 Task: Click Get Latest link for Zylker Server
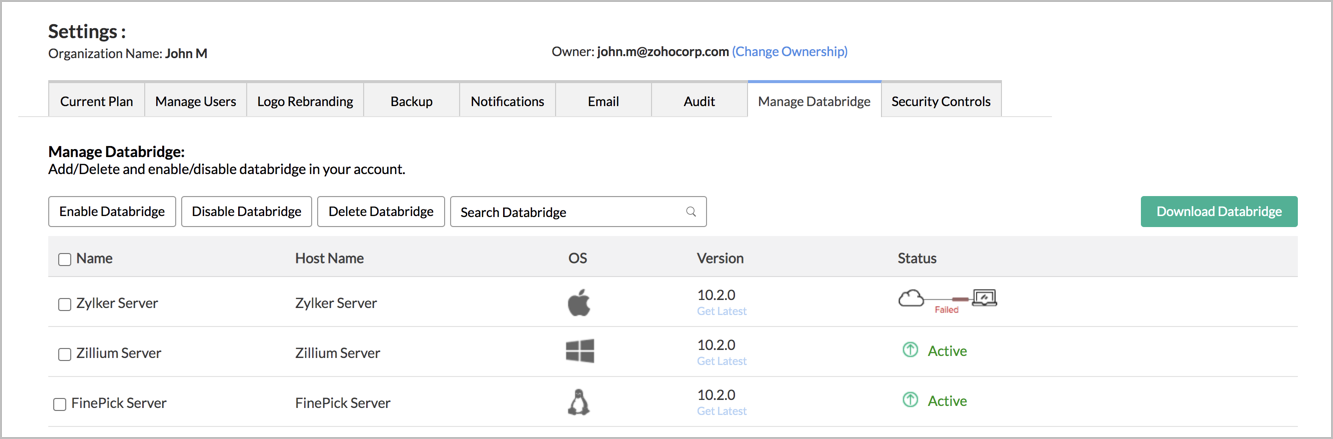pos(721,311)
